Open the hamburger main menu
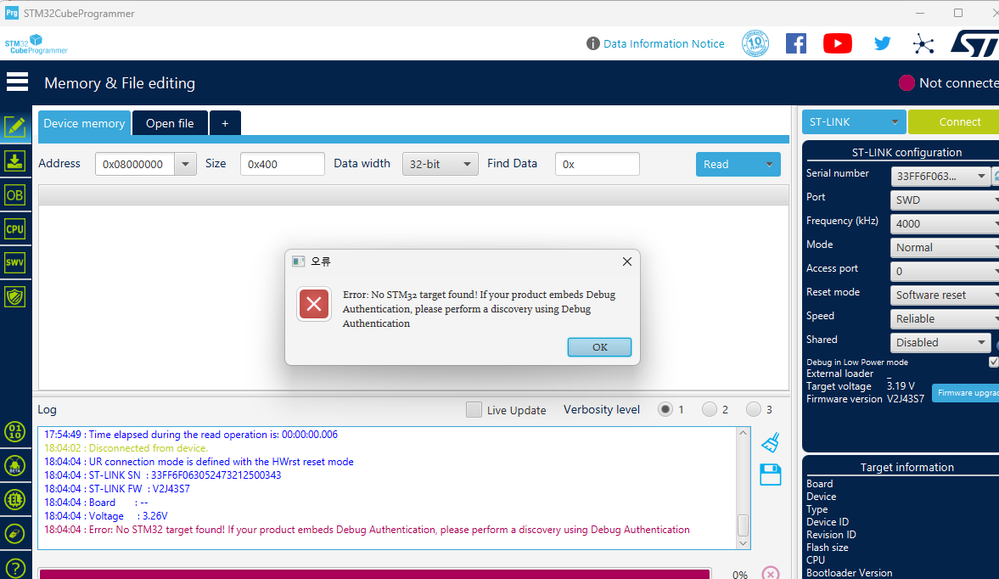Screen dimensions: 999x579 pyautogui.click(x=17, y=82)
